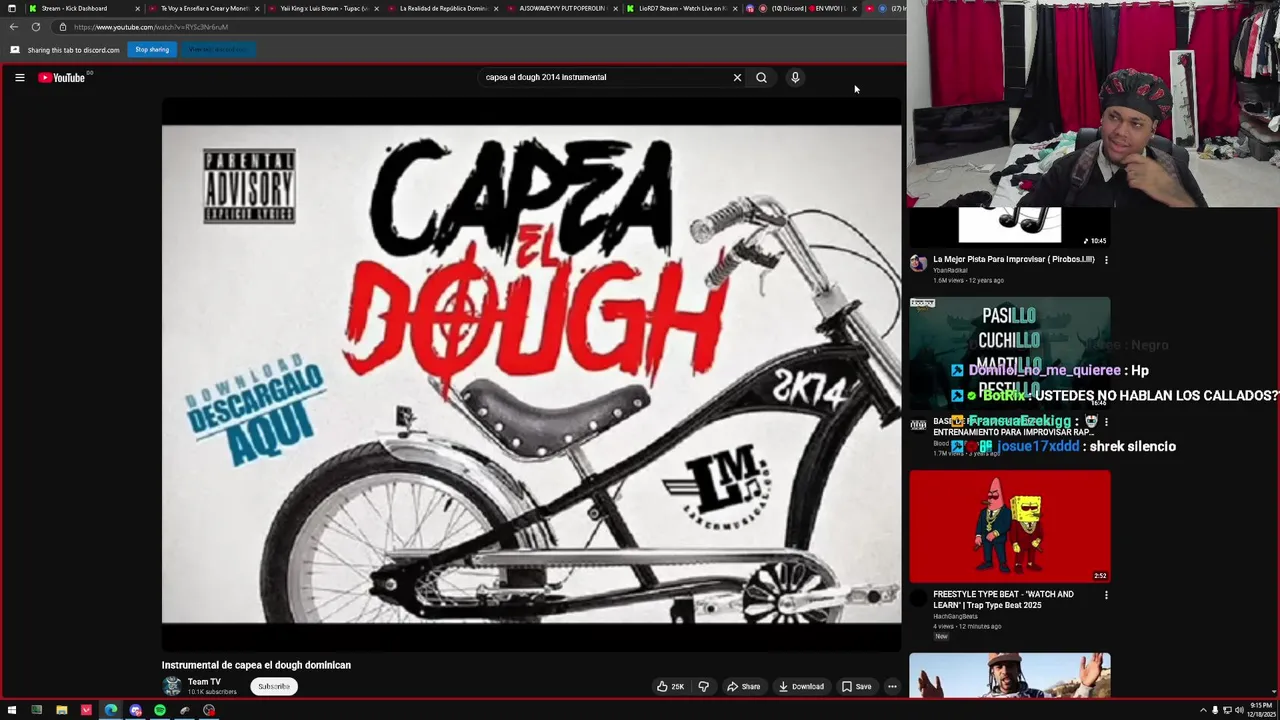The height and width of the screenshot is (720, 1280).
Task: Go to the YouTube home logo
Action: [x=61, y=77]
